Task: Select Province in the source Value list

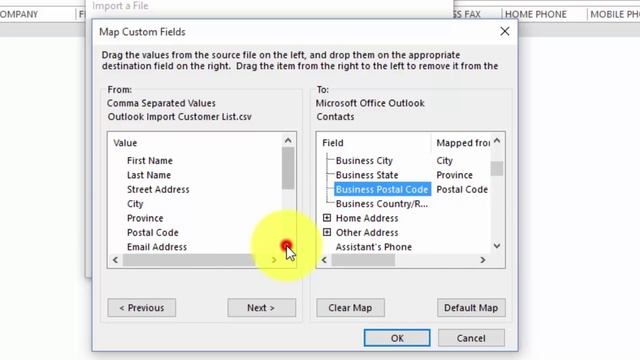Action: [145, 218]
